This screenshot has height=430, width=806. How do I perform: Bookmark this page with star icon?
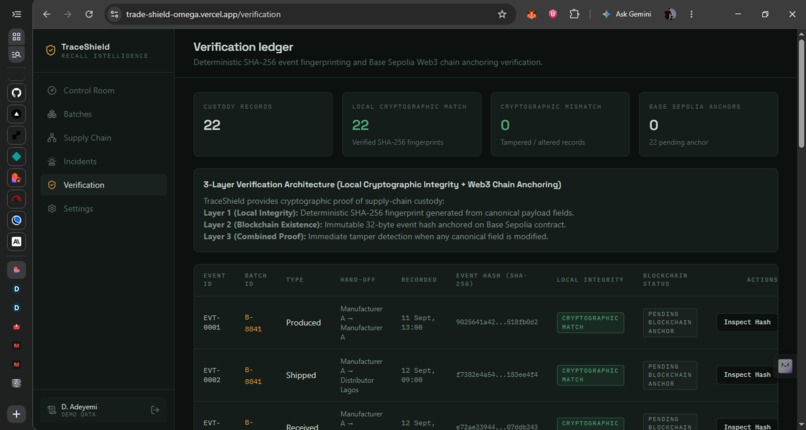tap(502, 14)
